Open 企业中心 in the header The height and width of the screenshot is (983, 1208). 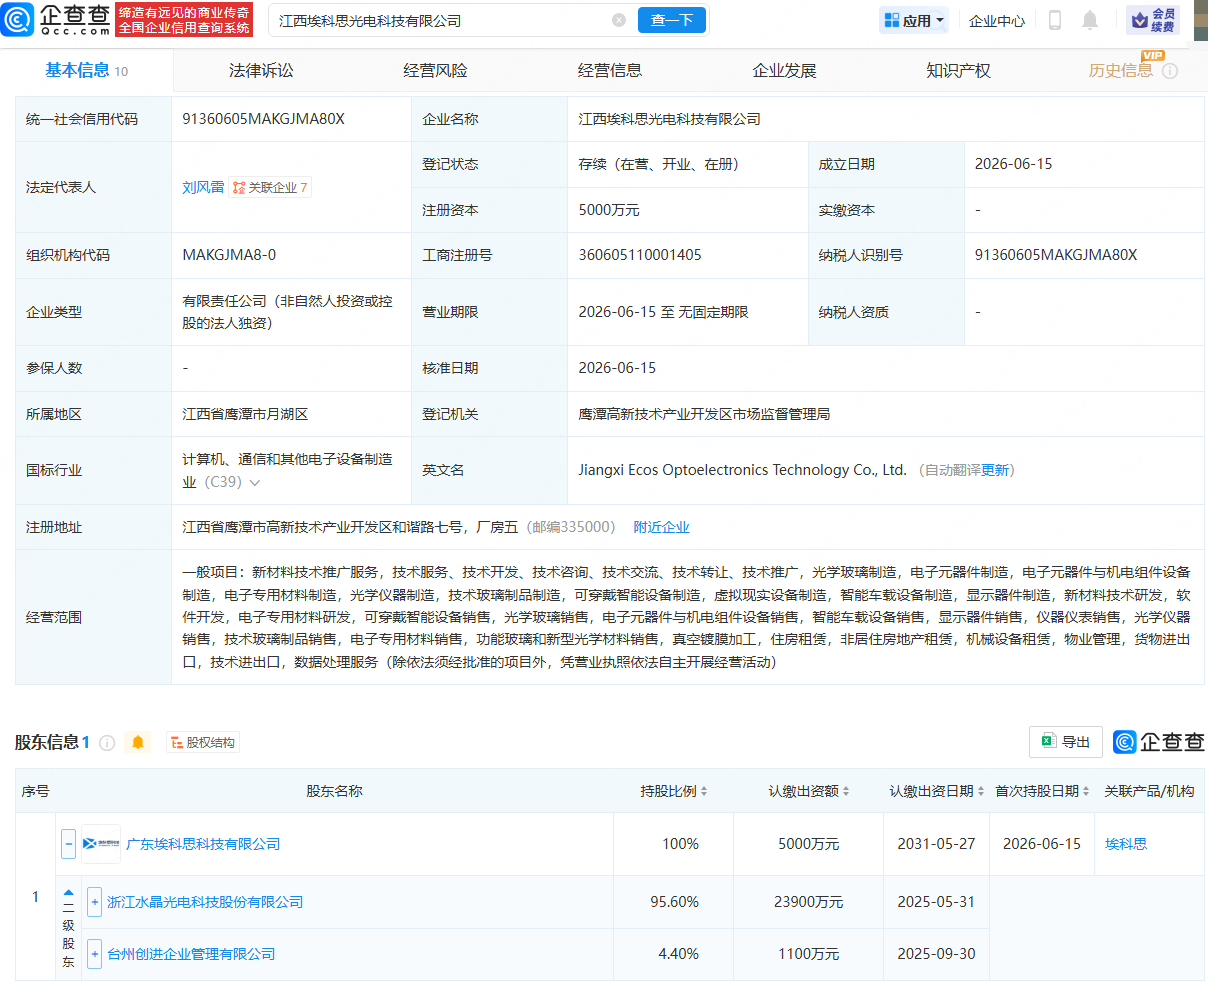point(997,20)
